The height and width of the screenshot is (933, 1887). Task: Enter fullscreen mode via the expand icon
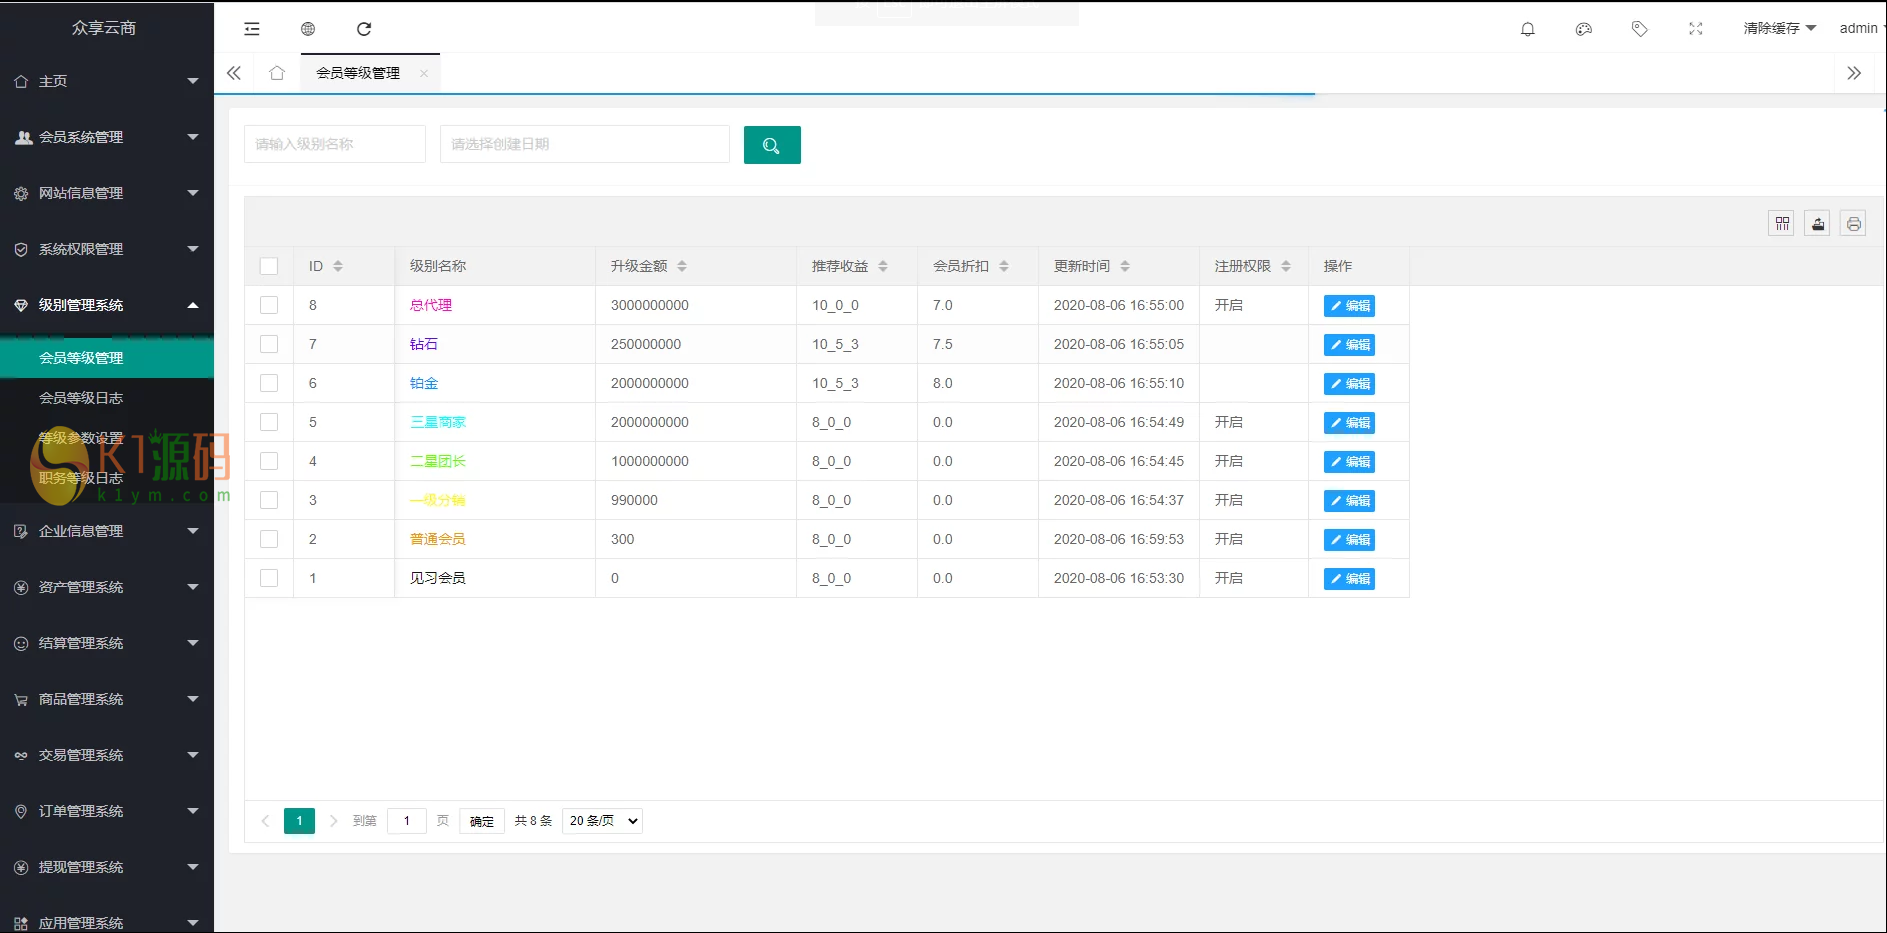point(1695,29)
